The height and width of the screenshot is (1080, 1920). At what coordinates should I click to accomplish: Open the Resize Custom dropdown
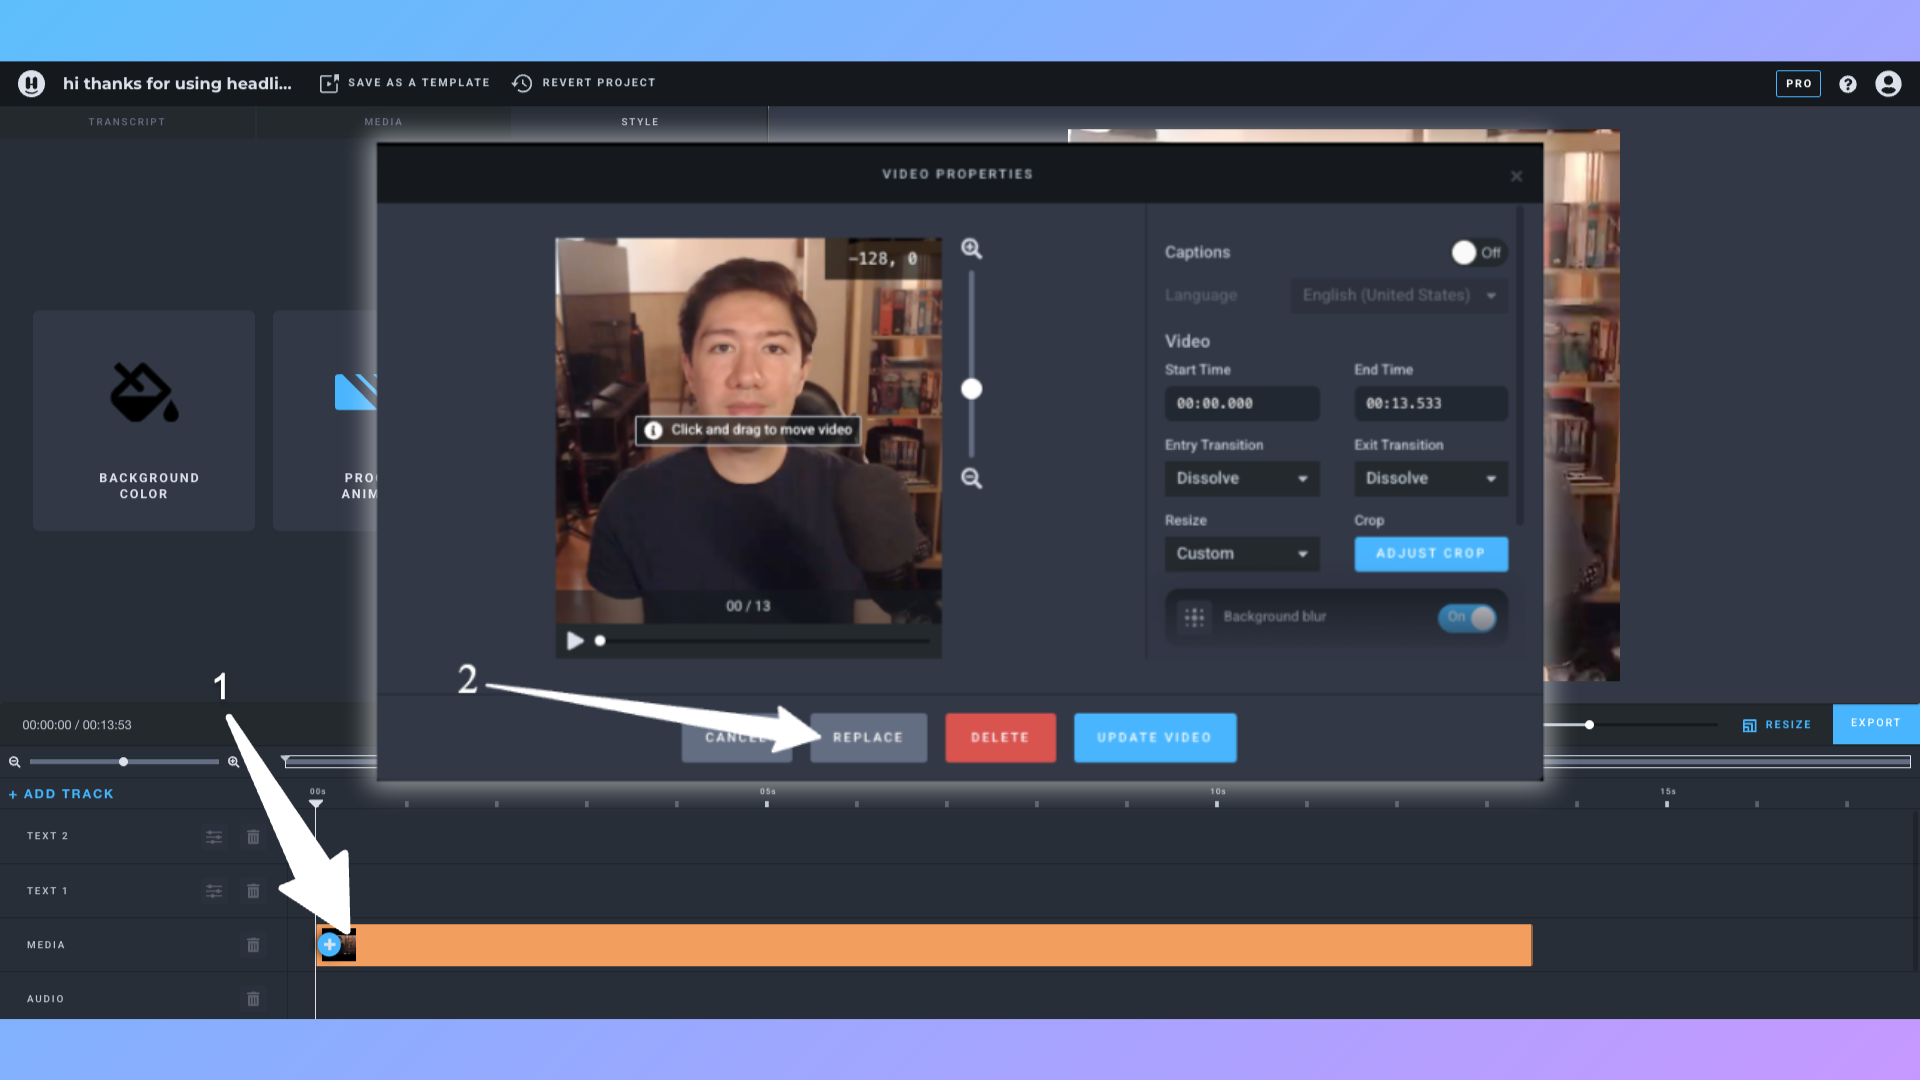(x=1241, y=554)
